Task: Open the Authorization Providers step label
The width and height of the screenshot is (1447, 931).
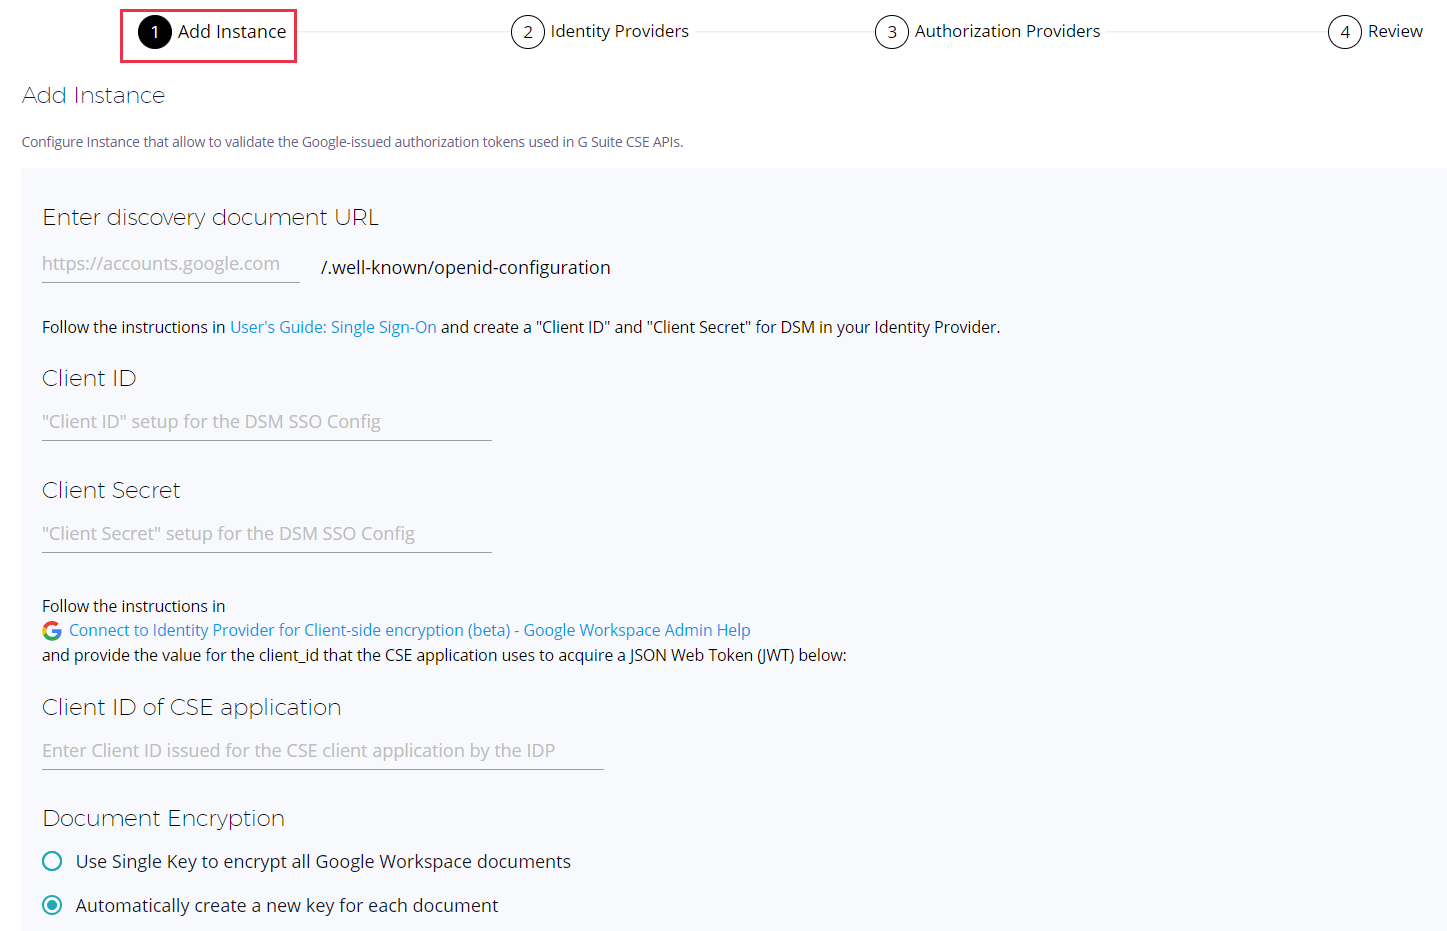Action: [1007, 32]
